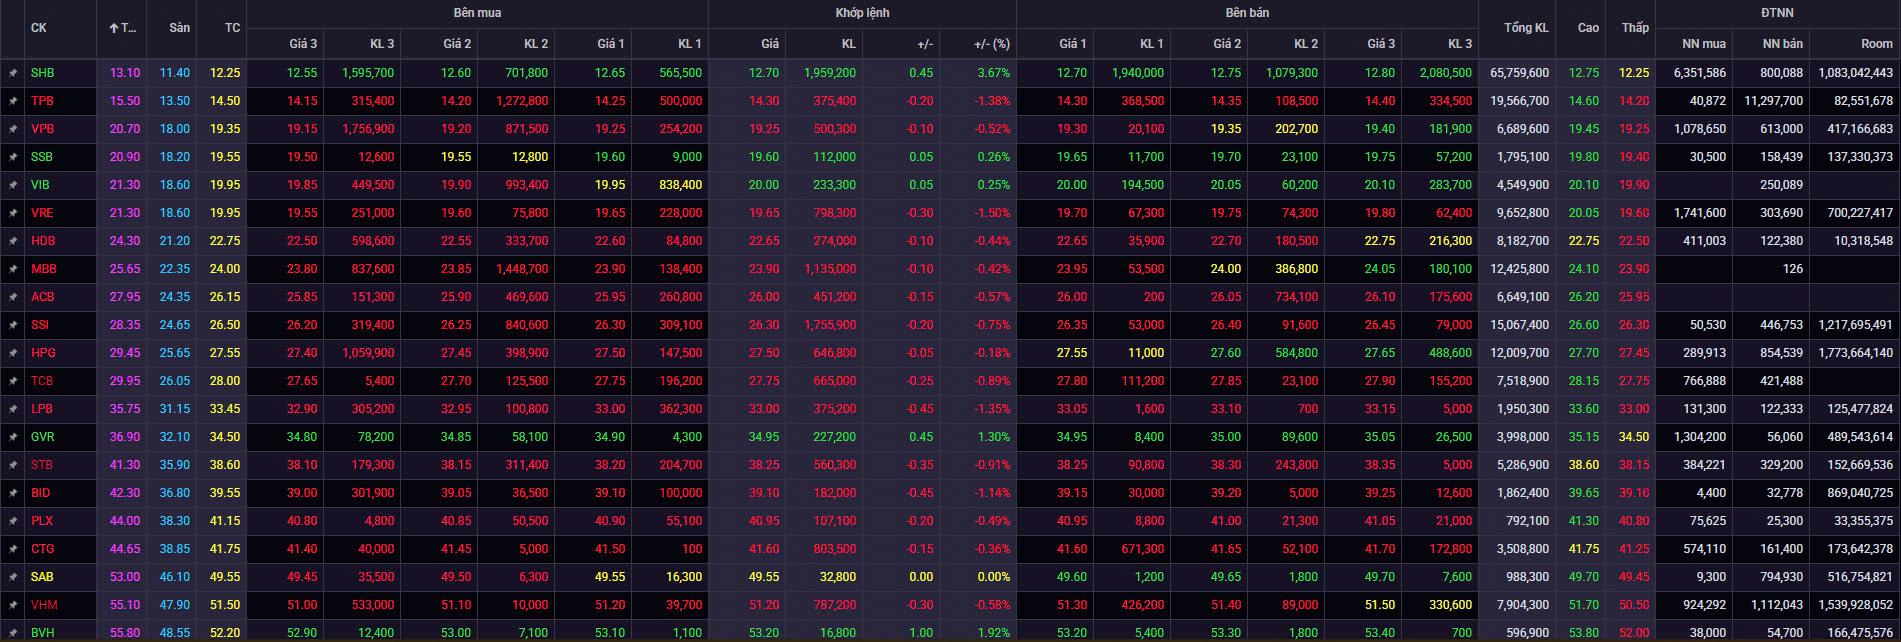Pin the SHB row
The height and width of the screenshot is (642, 1901).
pyautogui.click(x=13, y=73)
